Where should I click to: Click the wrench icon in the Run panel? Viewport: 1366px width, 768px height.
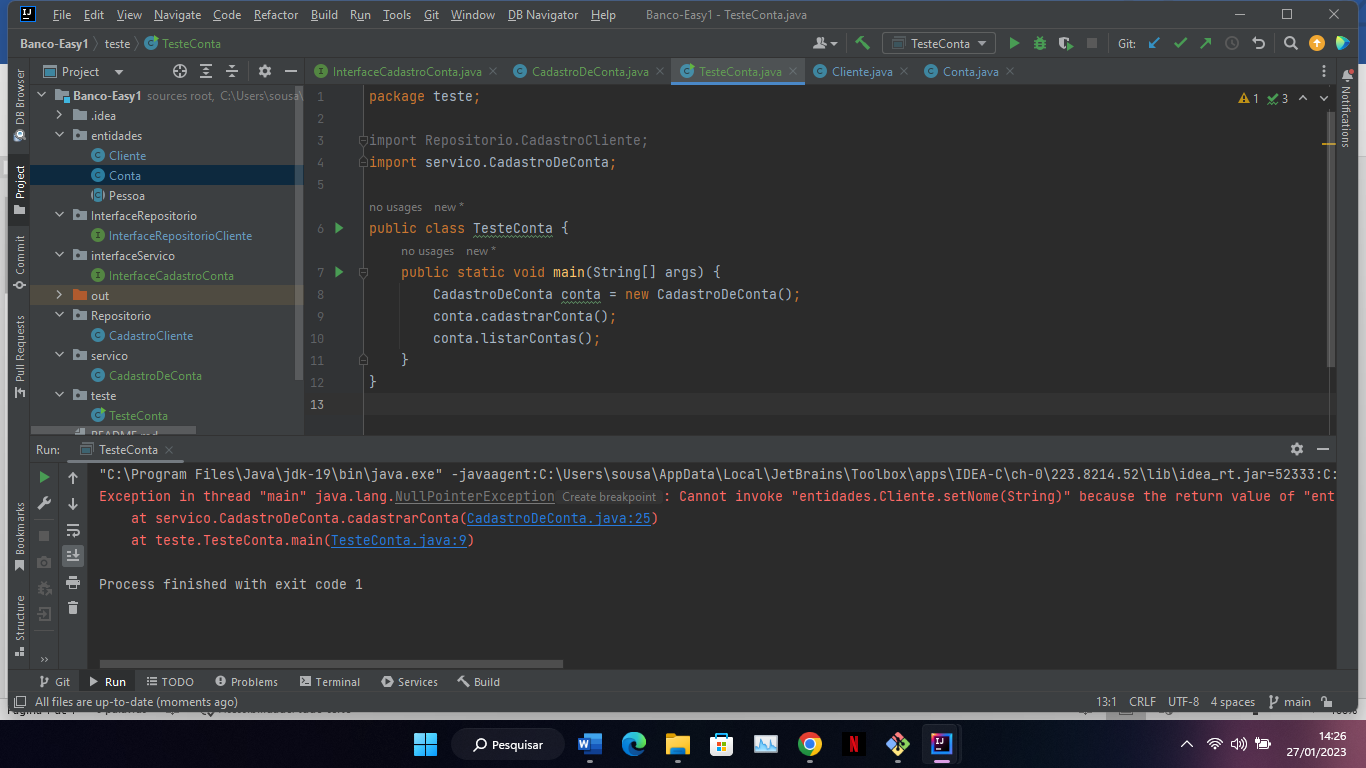(x=44, y=504)
